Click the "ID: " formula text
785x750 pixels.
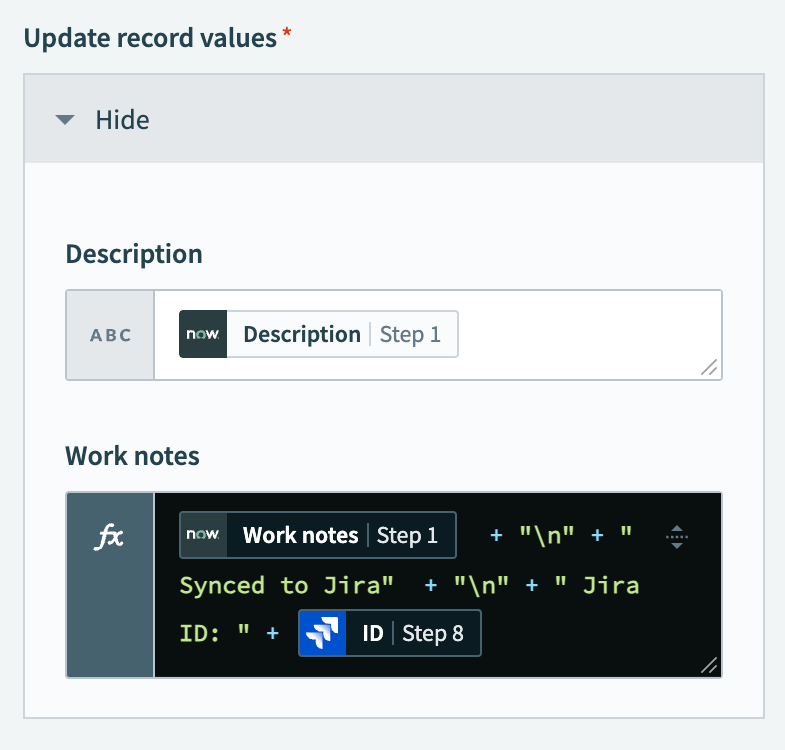click(x=215, y=633)
